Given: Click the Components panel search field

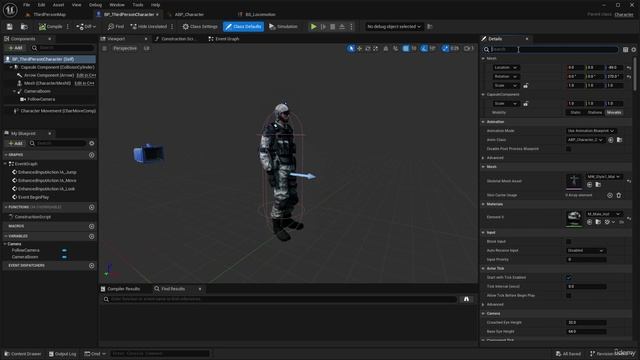Looking at the screenshot, I should [x=63, y=48].
